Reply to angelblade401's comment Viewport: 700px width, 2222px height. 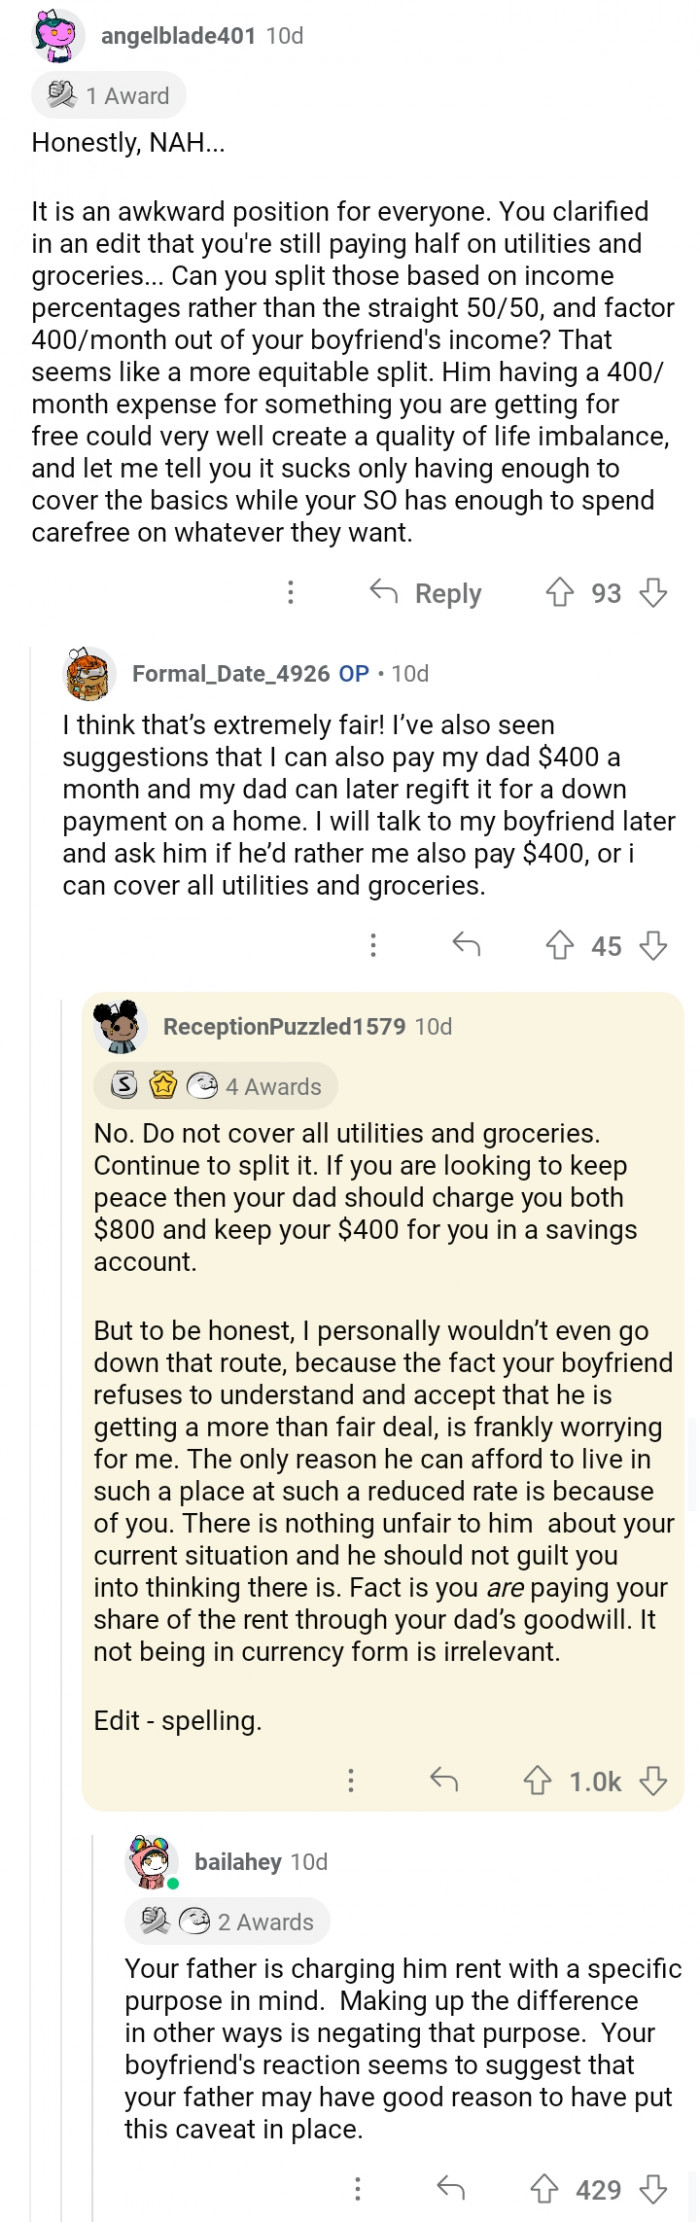click(x=427, y=593)
